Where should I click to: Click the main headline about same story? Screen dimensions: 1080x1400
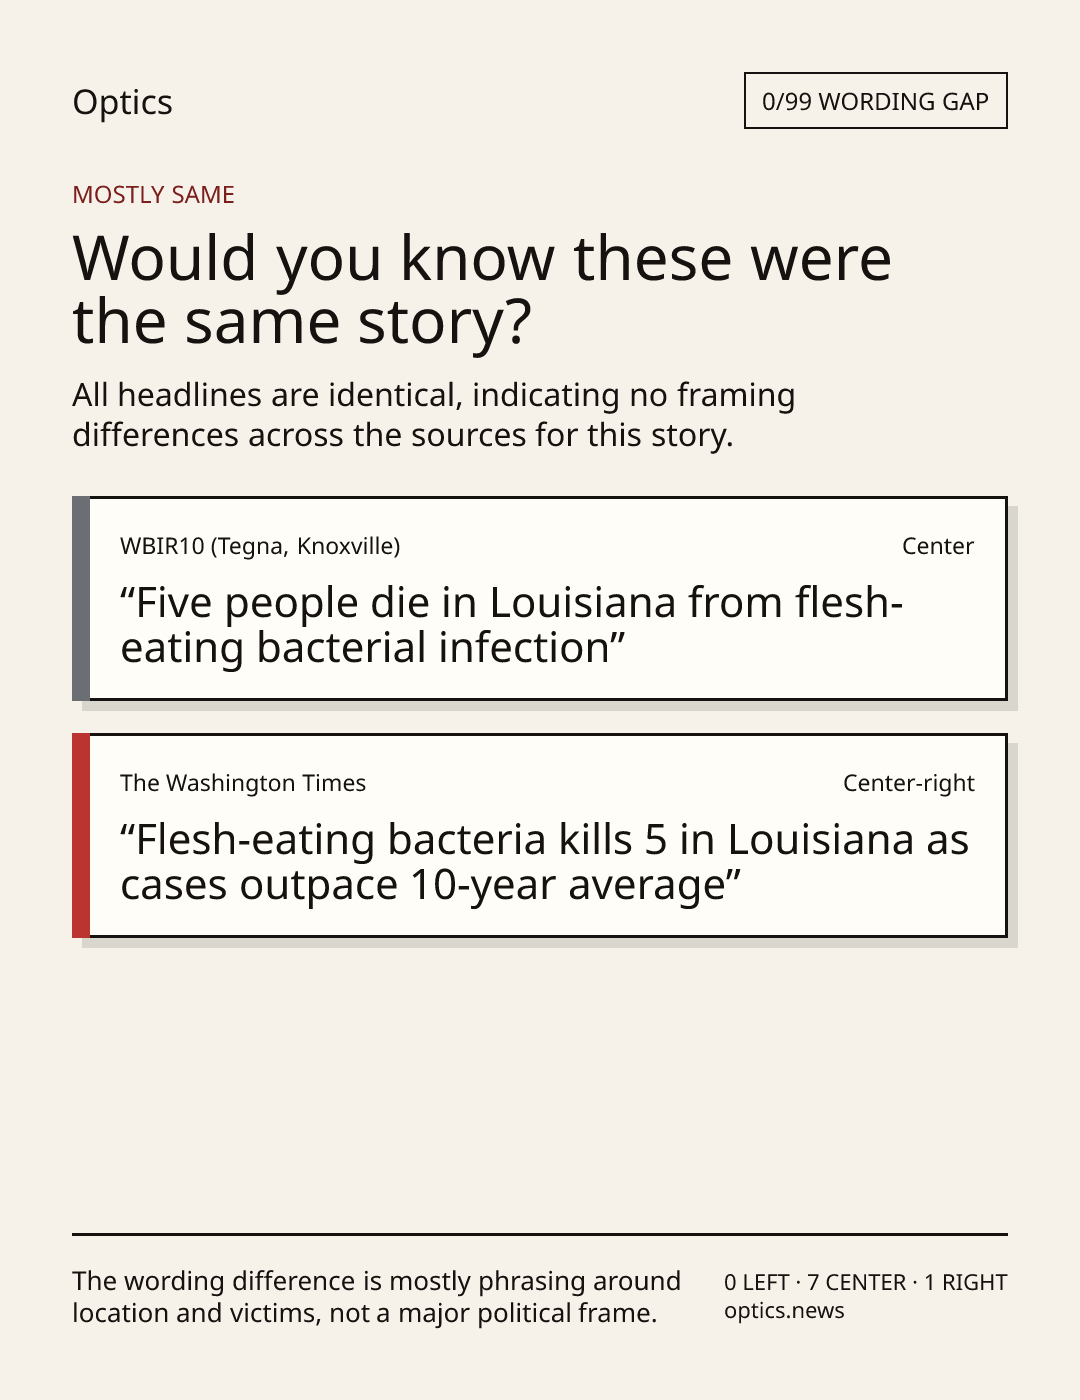click(482, 289)
